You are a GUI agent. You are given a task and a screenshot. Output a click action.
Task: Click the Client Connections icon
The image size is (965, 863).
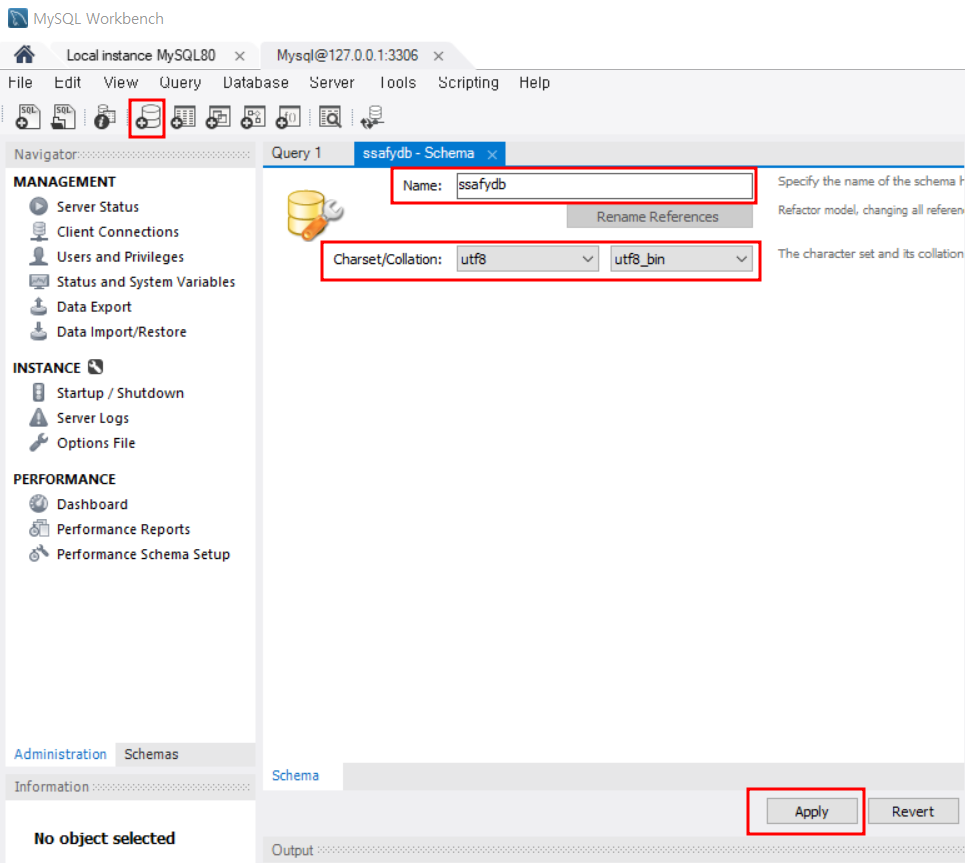[x=39, y=231]
